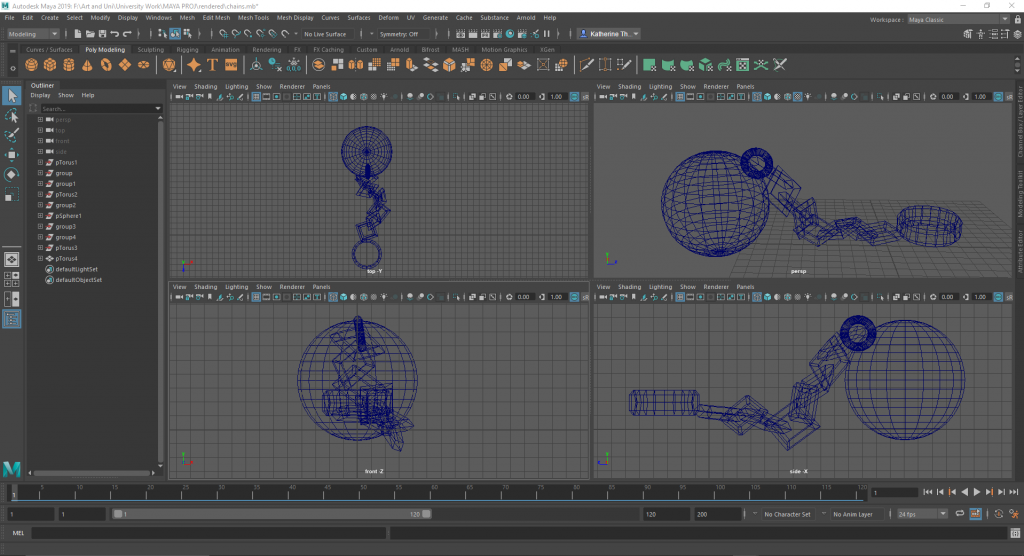1024x556 pixels.
Task: Expand the pTorus1 node in Outliner
Action: (40, 162)
